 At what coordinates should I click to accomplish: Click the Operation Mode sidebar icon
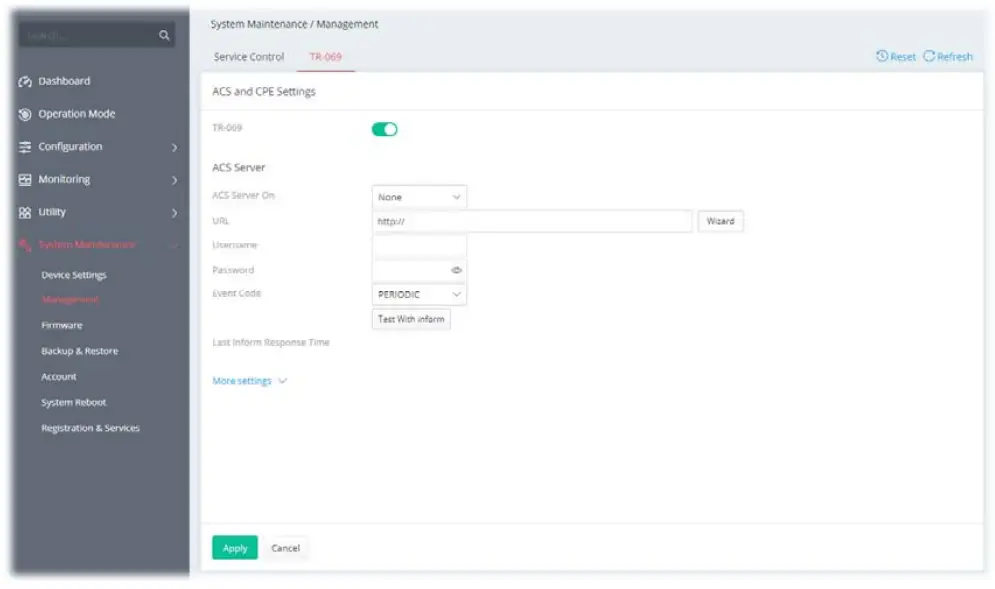[x=26, y=114]
